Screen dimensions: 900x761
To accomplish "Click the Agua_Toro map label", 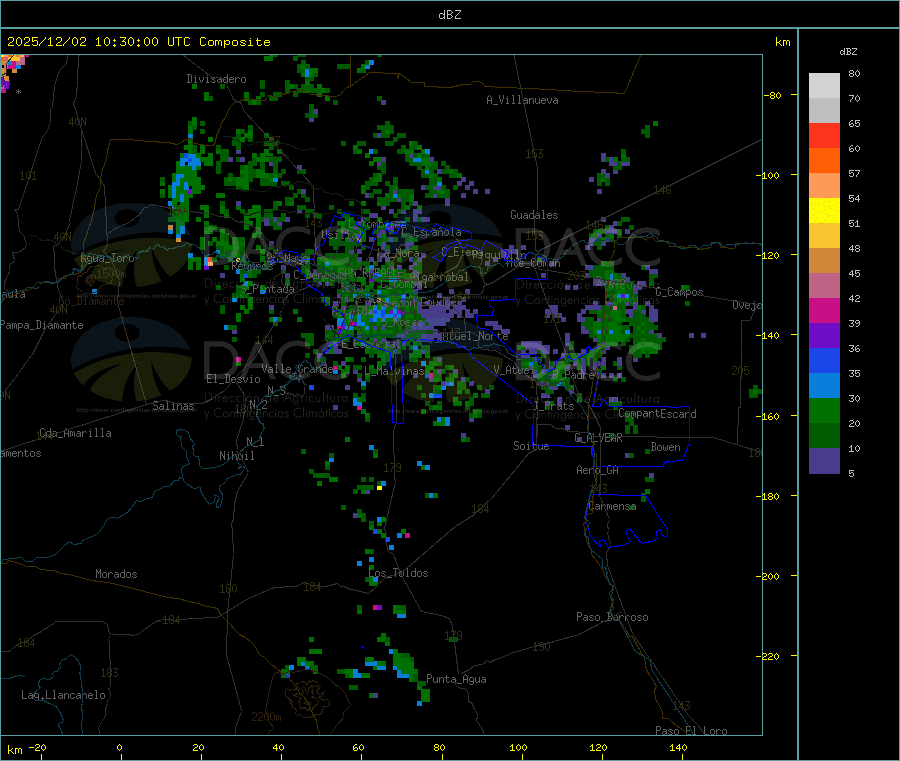I will [107, 258].
